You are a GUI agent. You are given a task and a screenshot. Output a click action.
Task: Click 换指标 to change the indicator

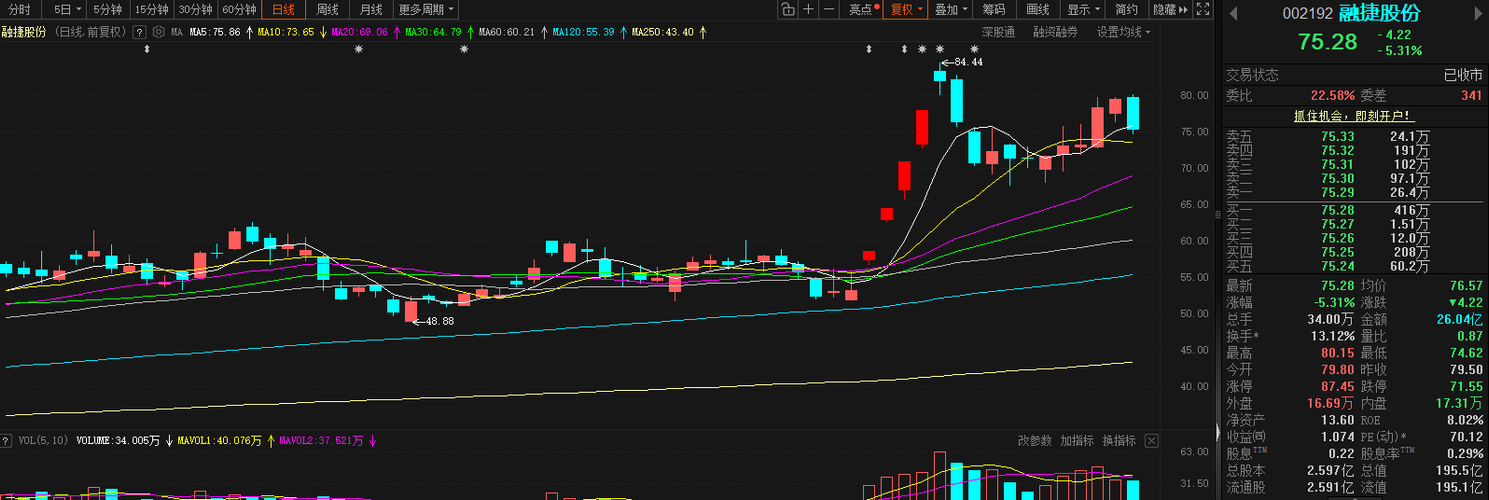[x=1119, y=440]
